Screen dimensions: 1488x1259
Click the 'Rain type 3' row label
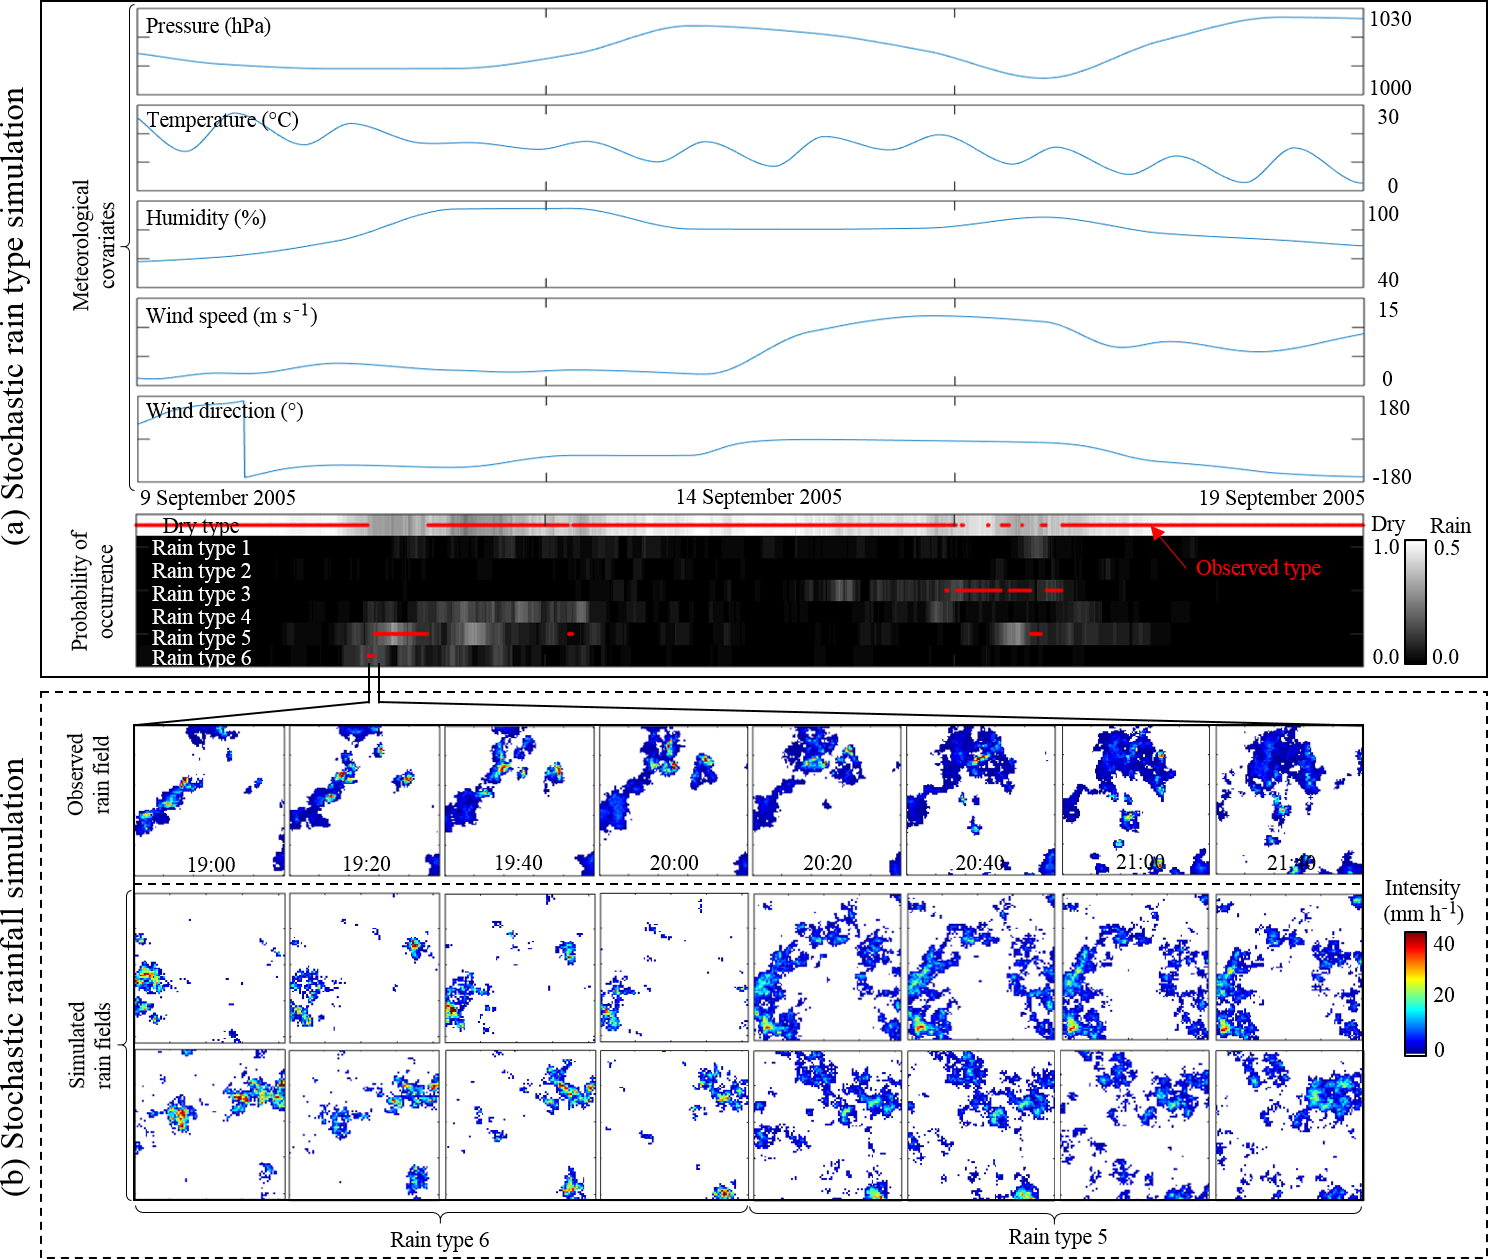tap(201, 594)
